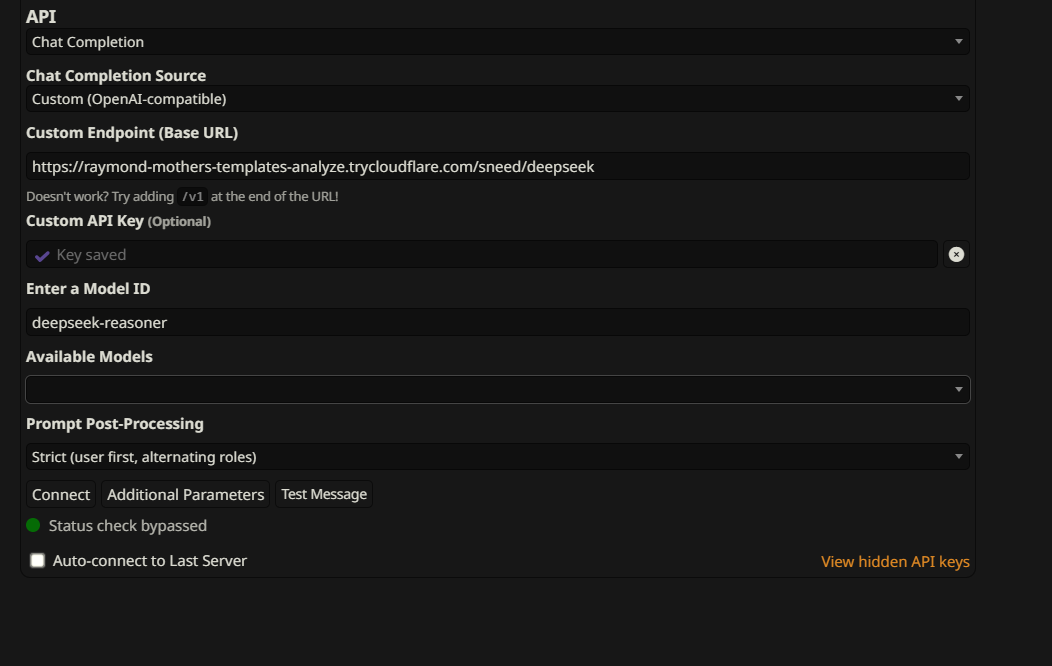Expand the Chat Completion Source dropdown
Image resolution: width=1052 pixels, height=666 pixels.
[x=498, y=99]
